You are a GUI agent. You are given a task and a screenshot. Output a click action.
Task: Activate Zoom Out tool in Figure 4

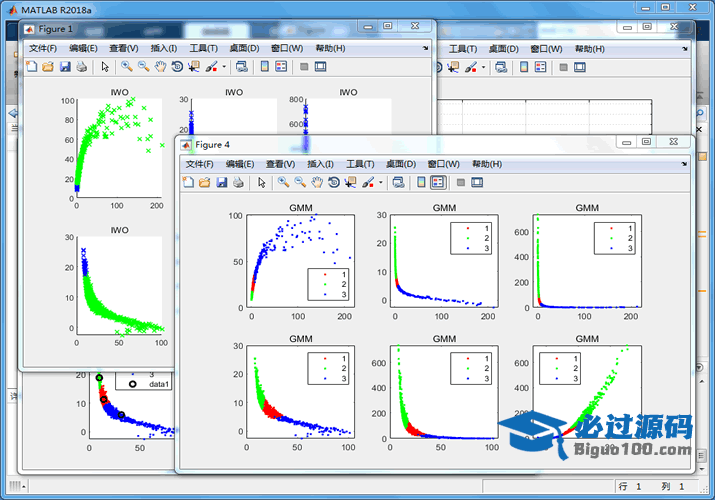point(300,182)
